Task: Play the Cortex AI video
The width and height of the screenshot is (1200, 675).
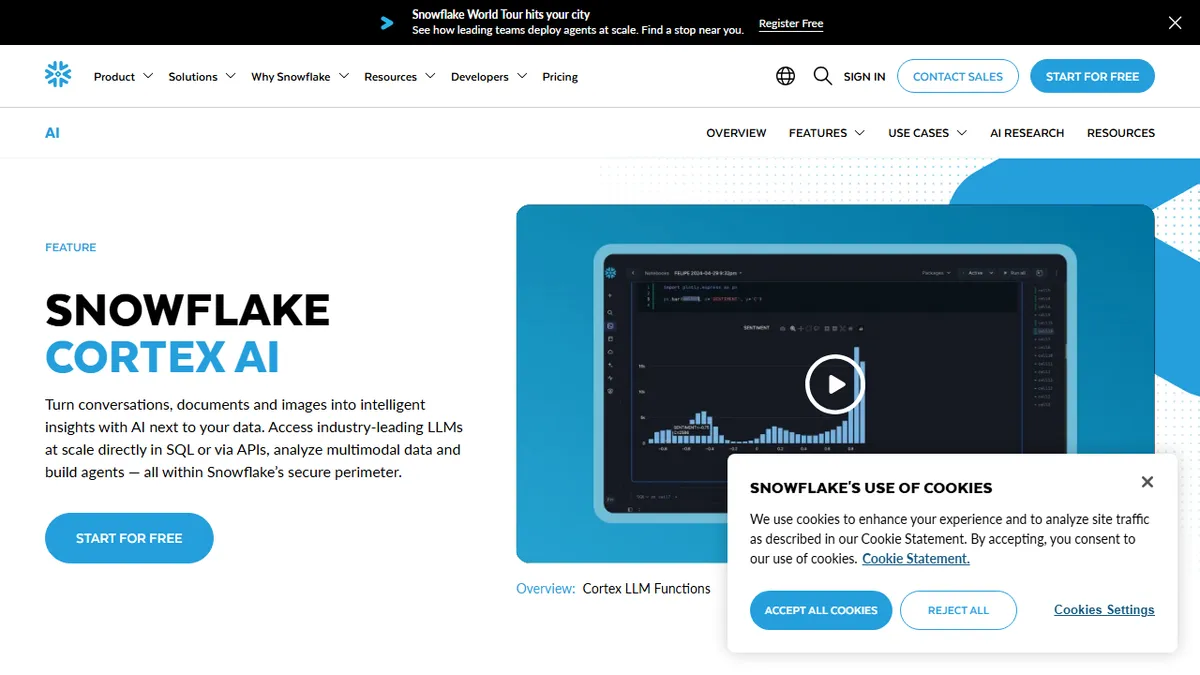Action: (x=835, y=384)
